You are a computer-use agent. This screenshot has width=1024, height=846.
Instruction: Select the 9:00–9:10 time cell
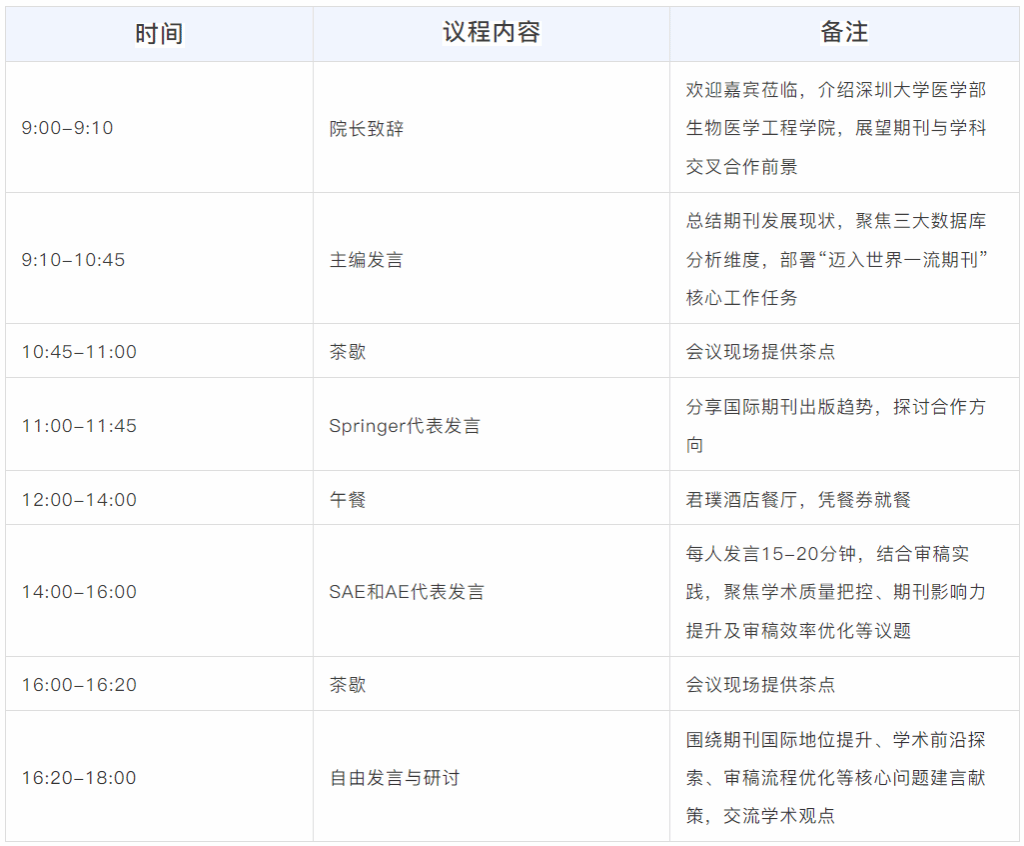point(68,128)
